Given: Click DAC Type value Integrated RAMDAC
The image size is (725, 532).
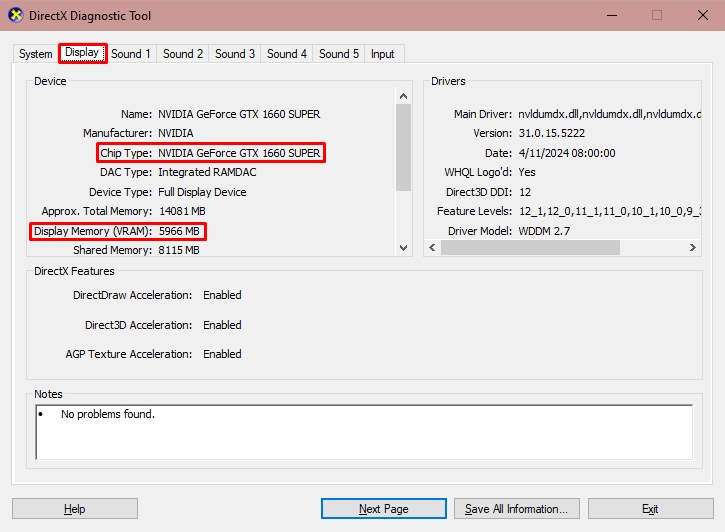Looking at the screenshot, I should [207, 172].
